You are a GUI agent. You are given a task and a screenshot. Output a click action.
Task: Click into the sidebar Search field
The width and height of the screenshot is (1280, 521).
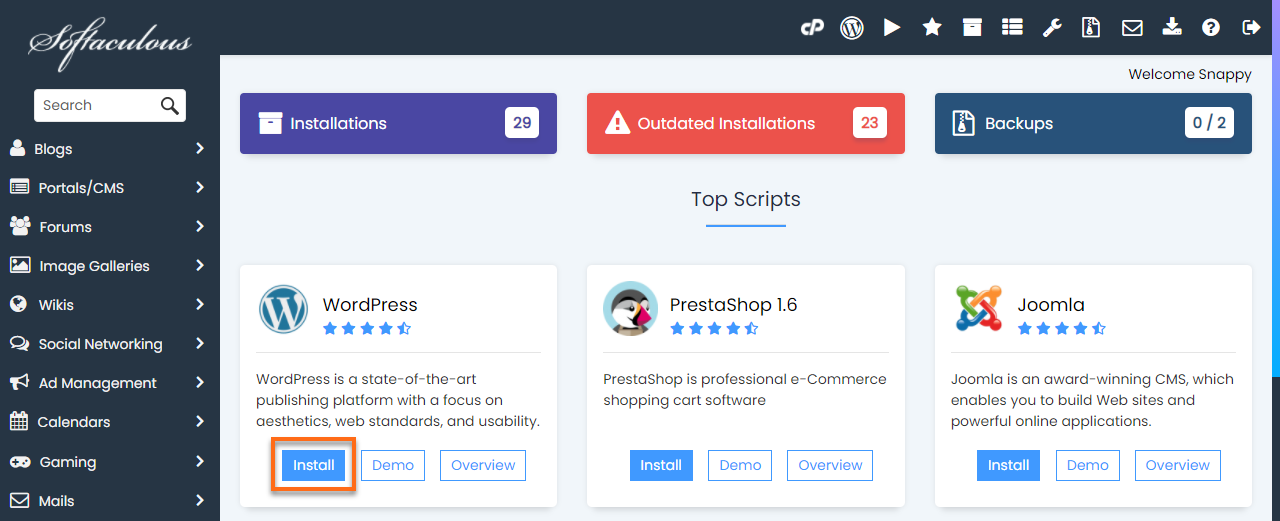point(95,106)
